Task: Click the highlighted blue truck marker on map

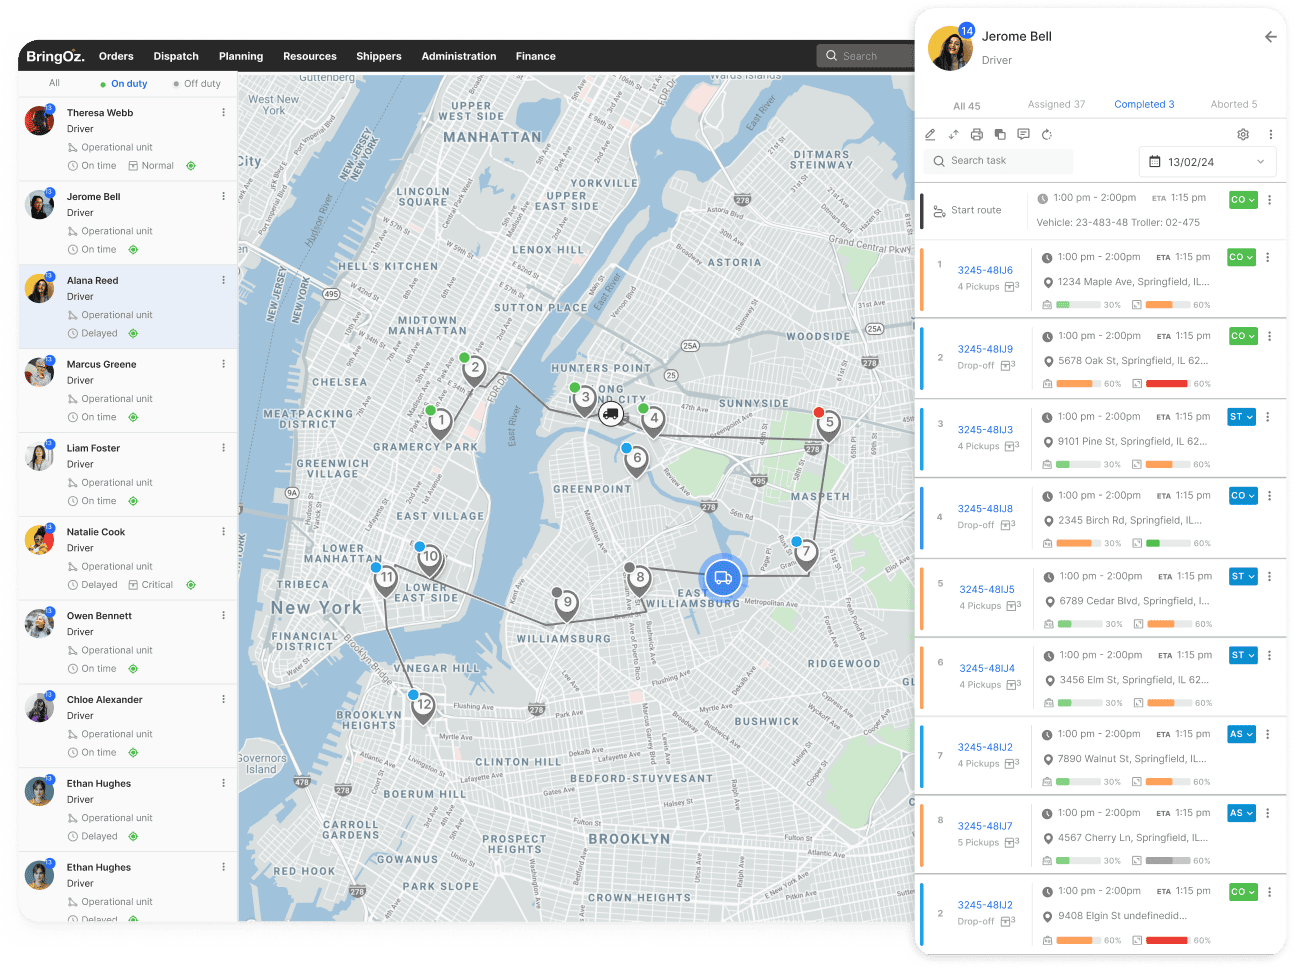Action: (723, 577)
